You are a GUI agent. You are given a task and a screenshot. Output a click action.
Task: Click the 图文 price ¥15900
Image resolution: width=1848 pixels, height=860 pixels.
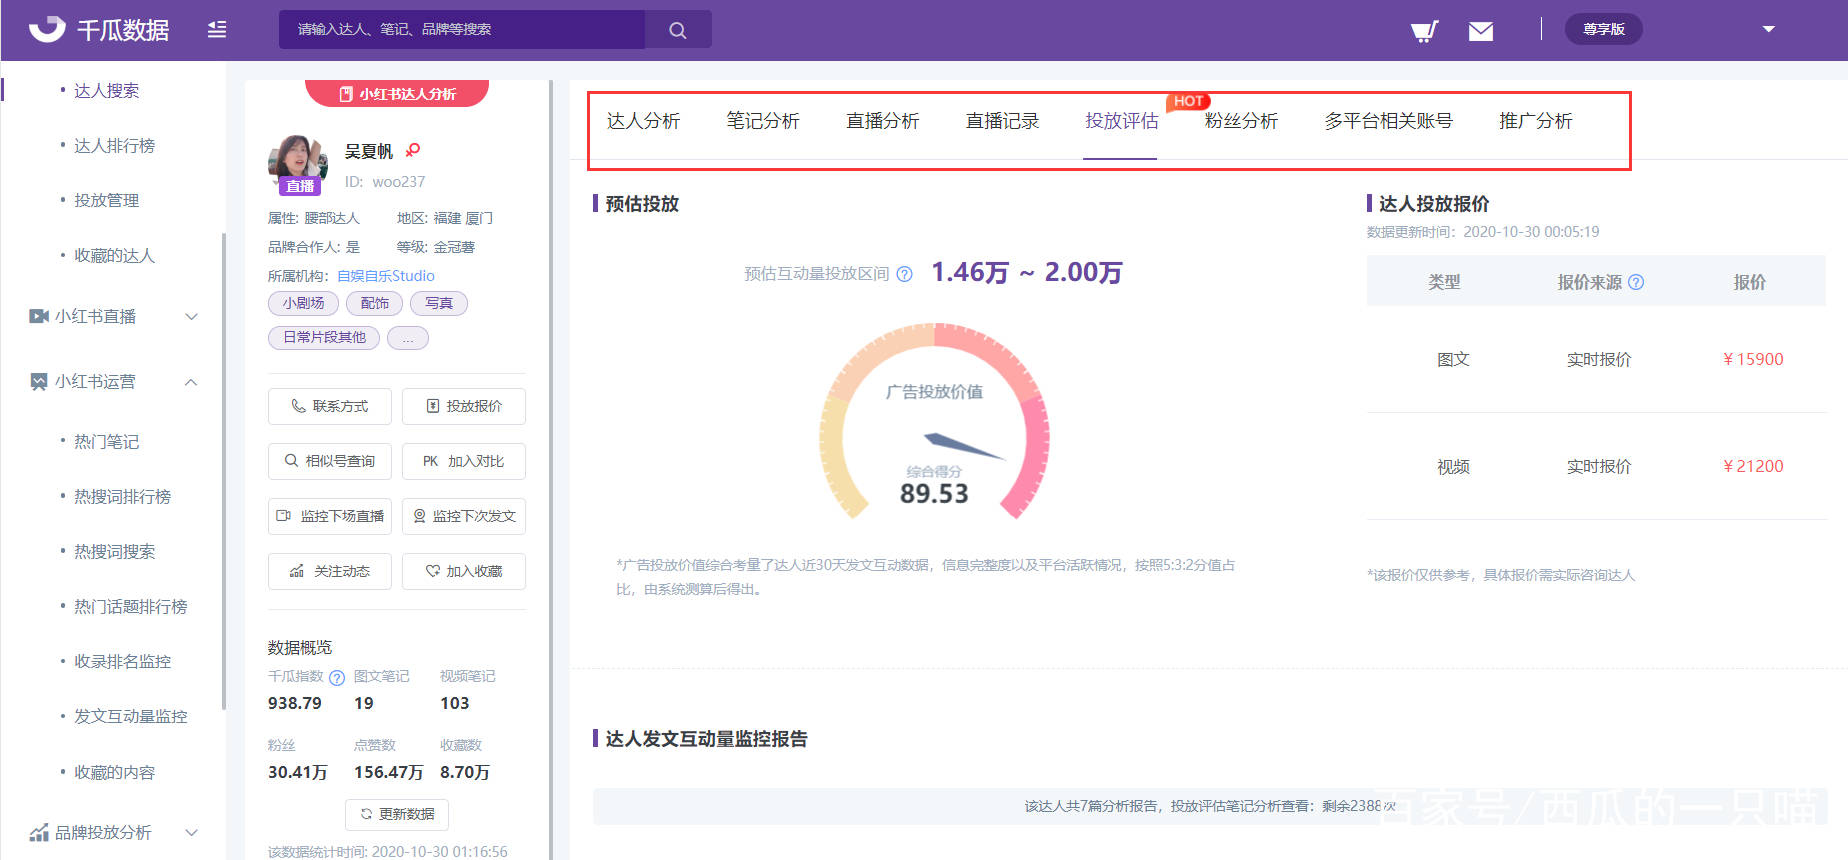[1753, 359]
